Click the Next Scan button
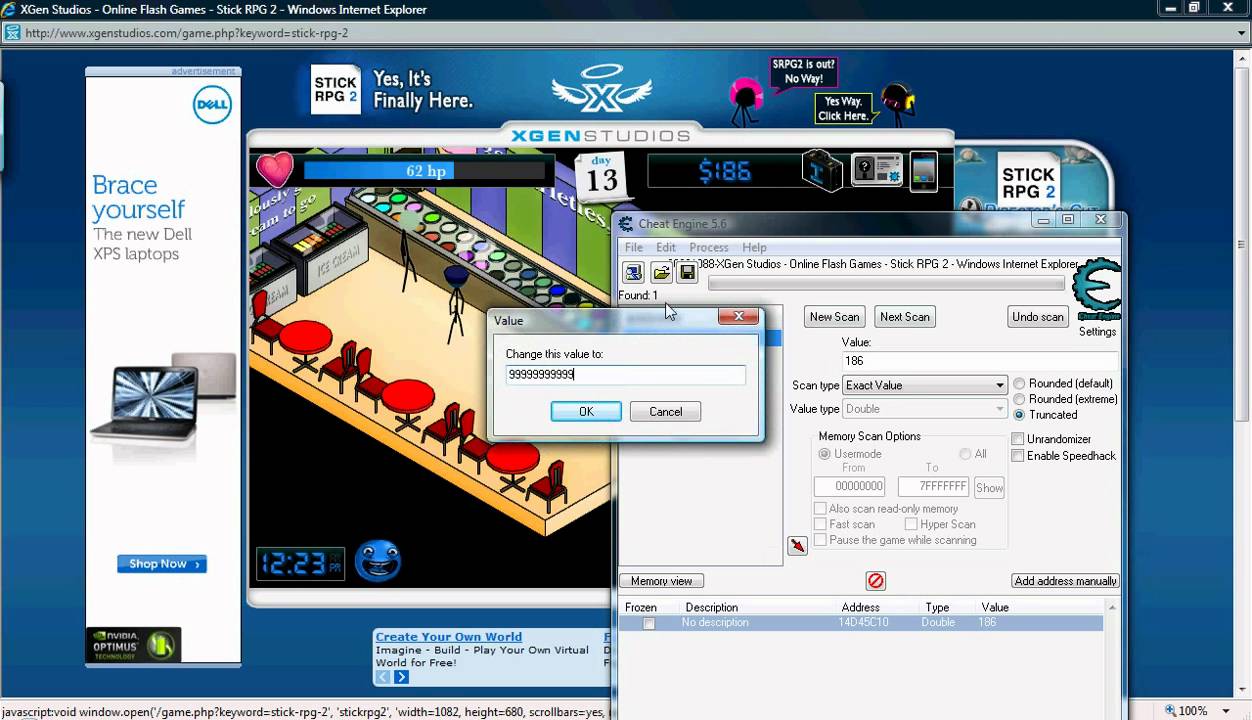The image size is (1252, 720). pos(905,317)
